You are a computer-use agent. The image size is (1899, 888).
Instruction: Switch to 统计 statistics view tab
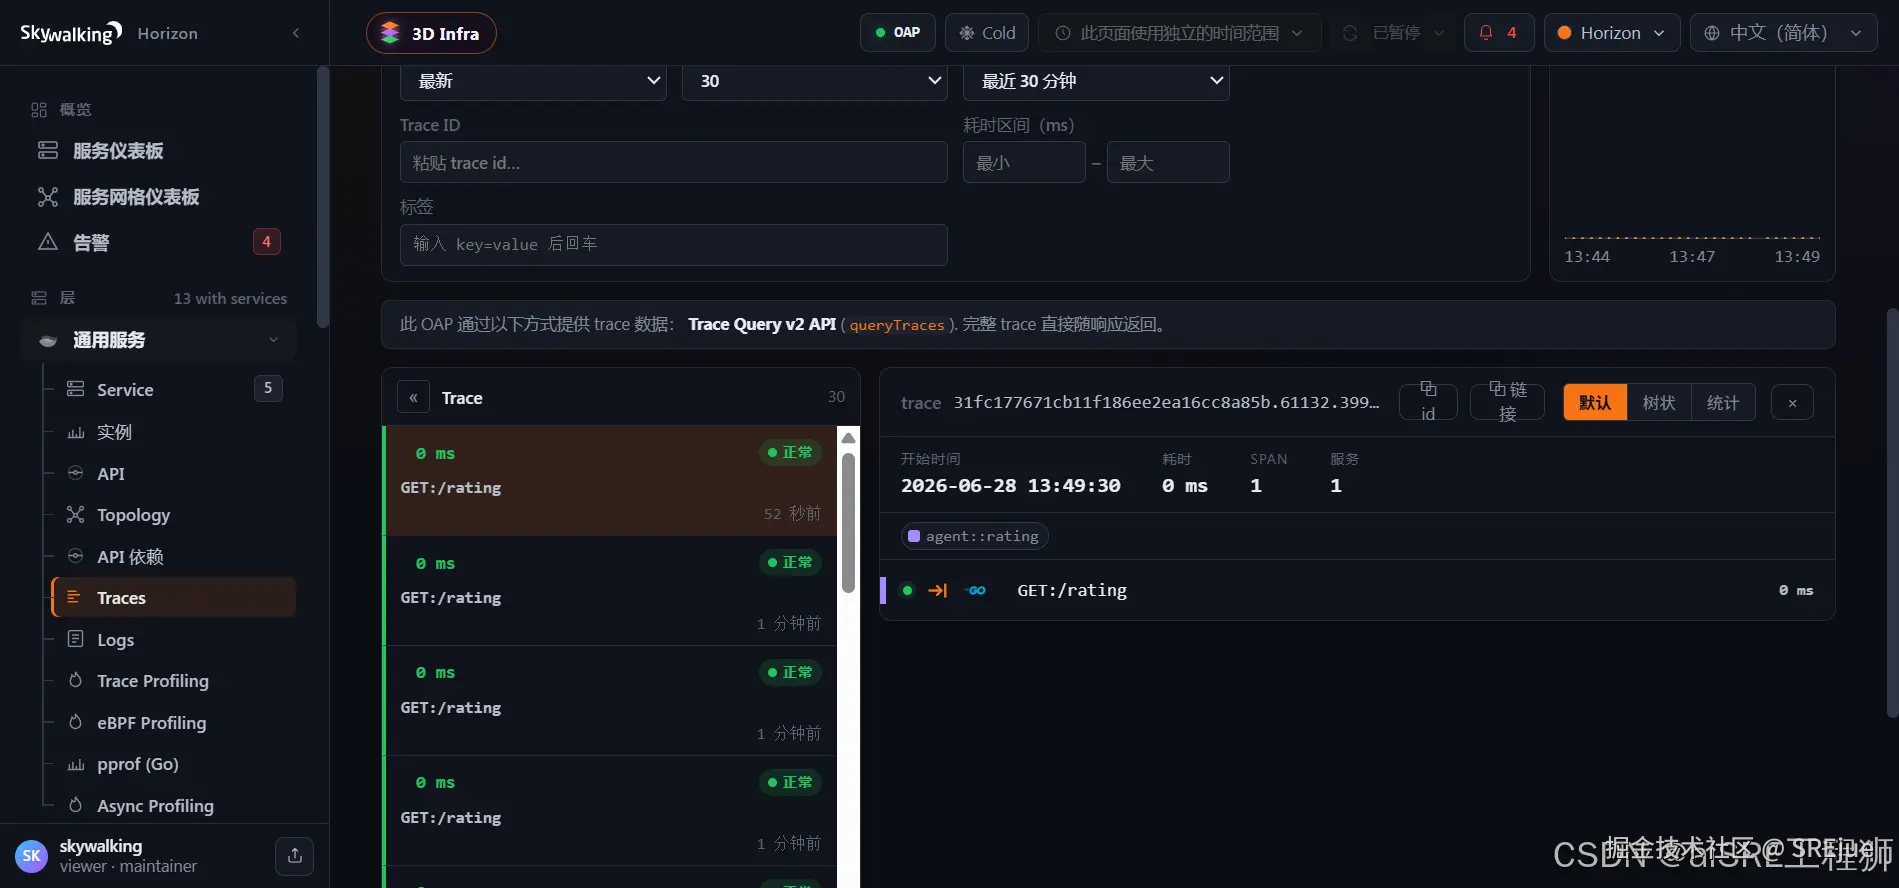[x=1723, y=402]
